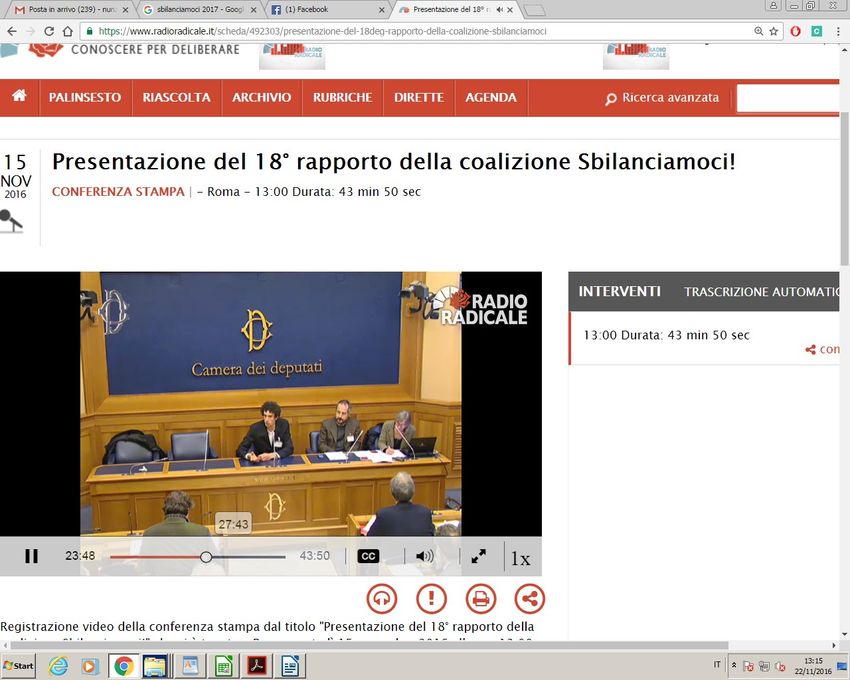Image resolution: width=850 pixels, height=680 pixels.
Task: Bookmark this page with the star icon
Action: 773,31
